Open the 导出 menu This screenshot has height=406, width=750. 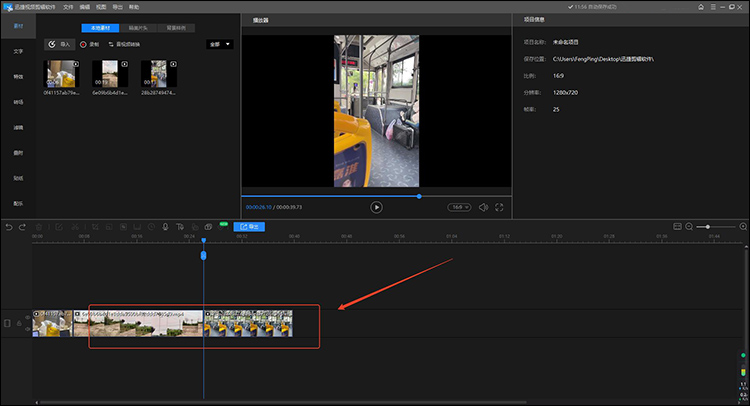click(x=117, y=7)
